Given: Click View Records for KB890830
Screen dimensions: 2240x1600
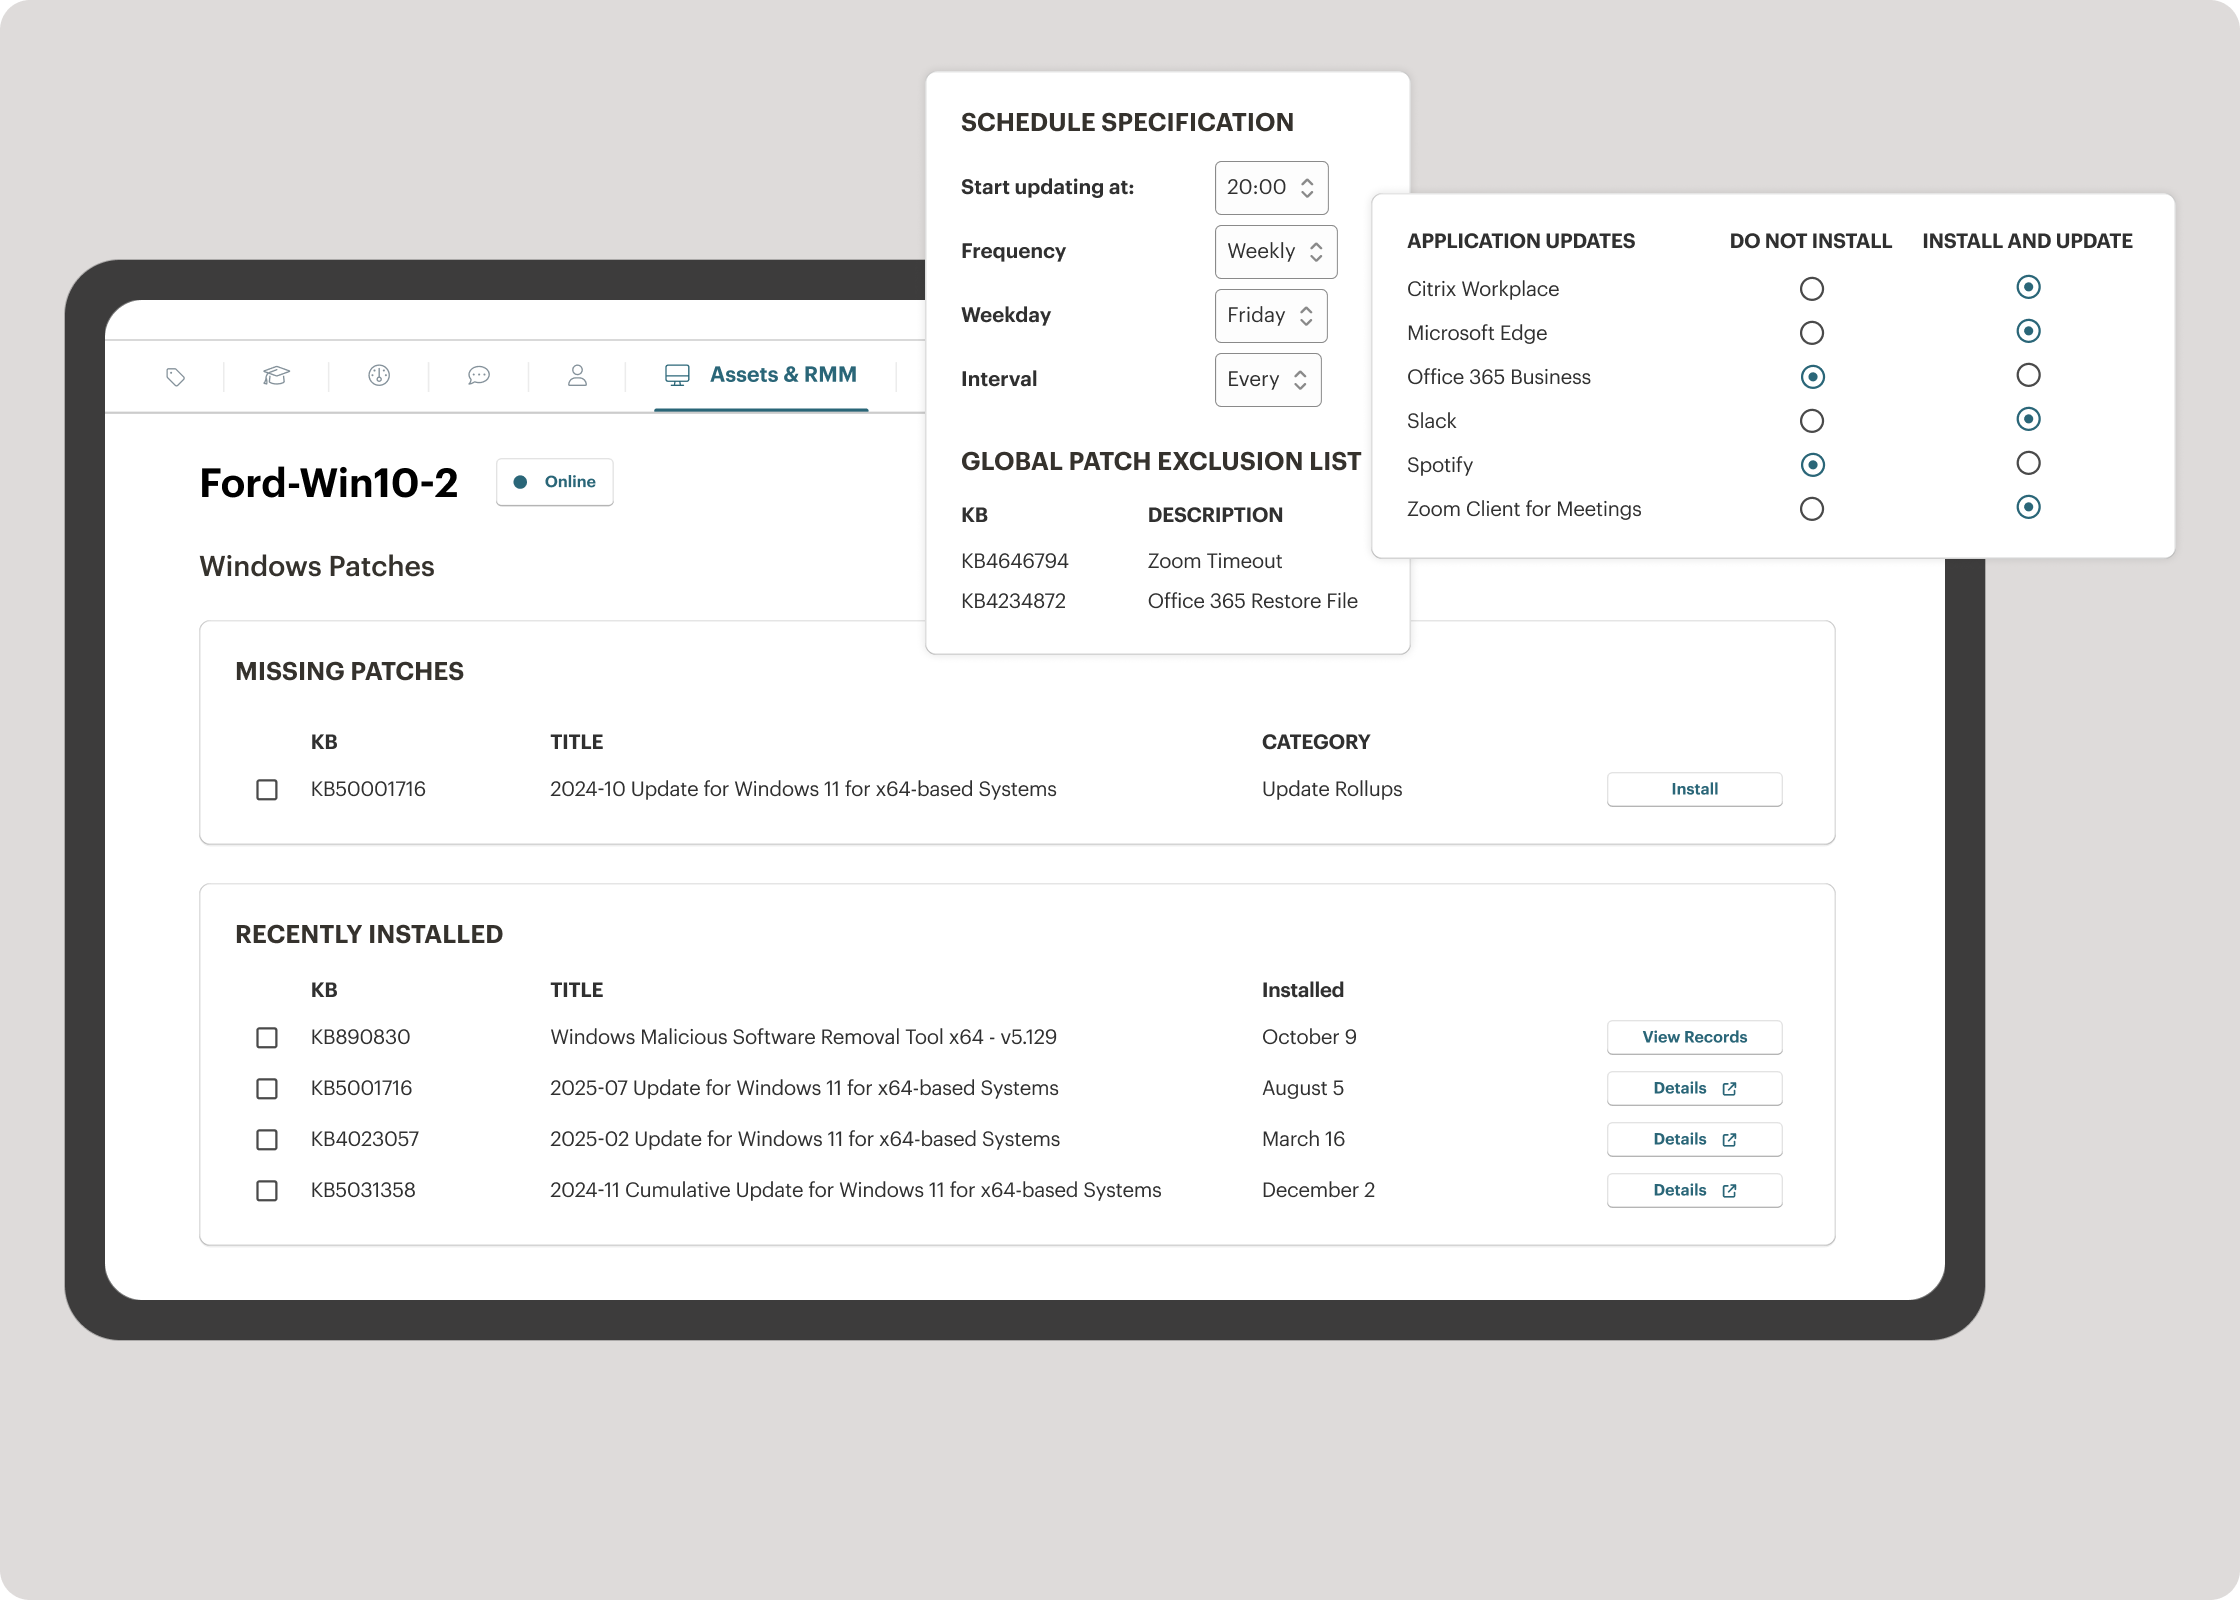Looking at the screenshot, I should [1694, 1037].
